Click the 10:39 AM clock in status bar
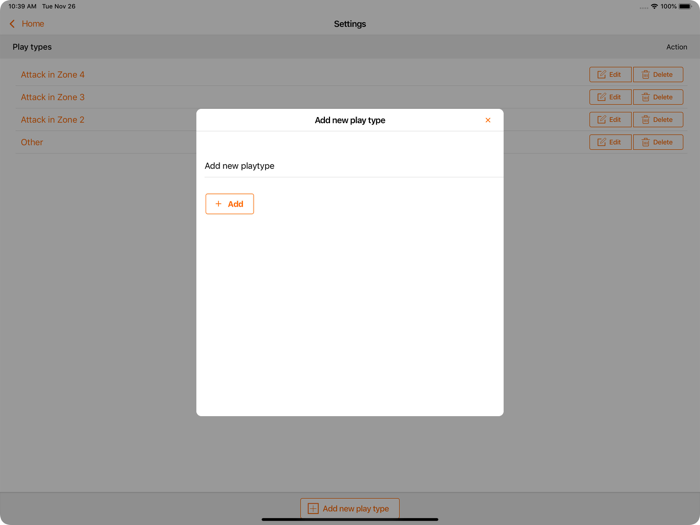Viewport: 700px width, 525px height. (x=22, y=6)
